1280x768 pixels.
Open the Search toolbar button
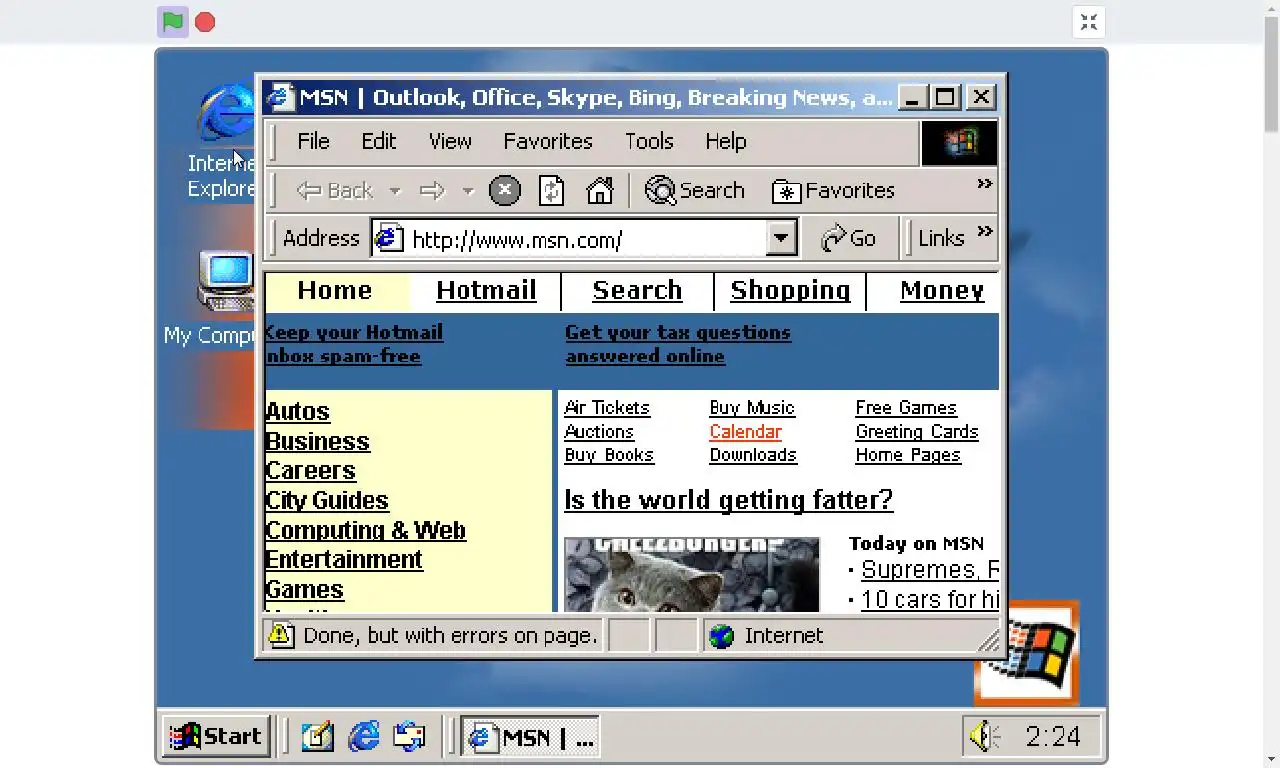pos(695,190)
